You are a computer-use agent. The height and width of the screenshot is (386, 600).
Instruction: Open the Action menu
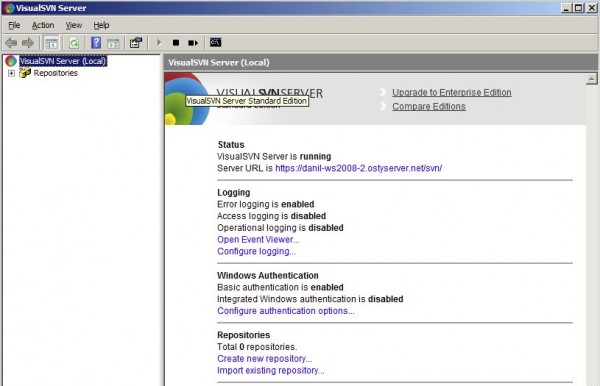pos(43,25)
